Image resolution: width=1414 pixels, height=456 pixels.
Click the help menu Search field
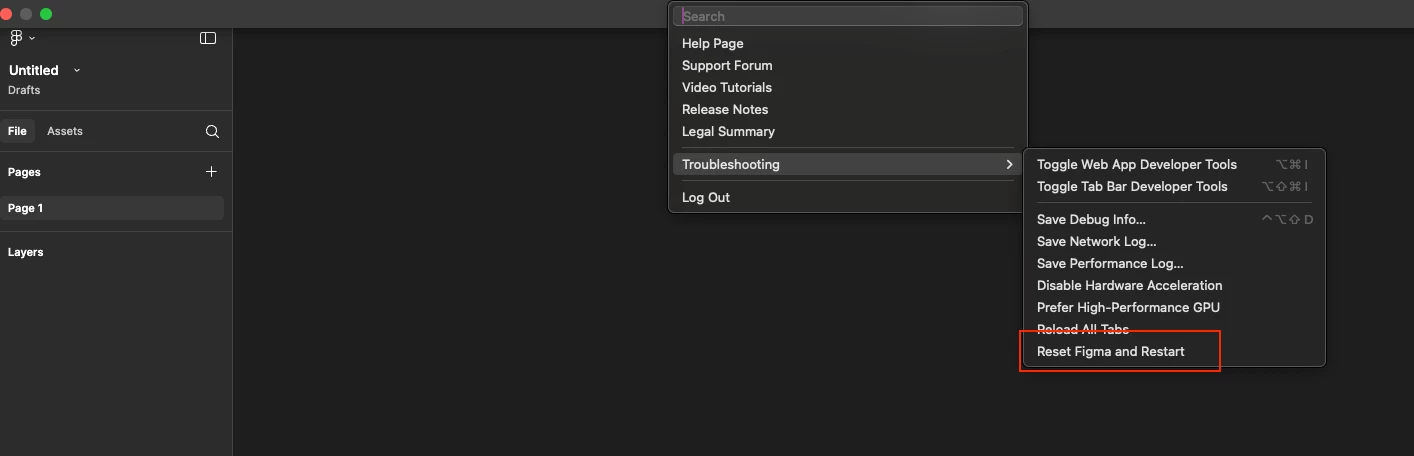848,16
